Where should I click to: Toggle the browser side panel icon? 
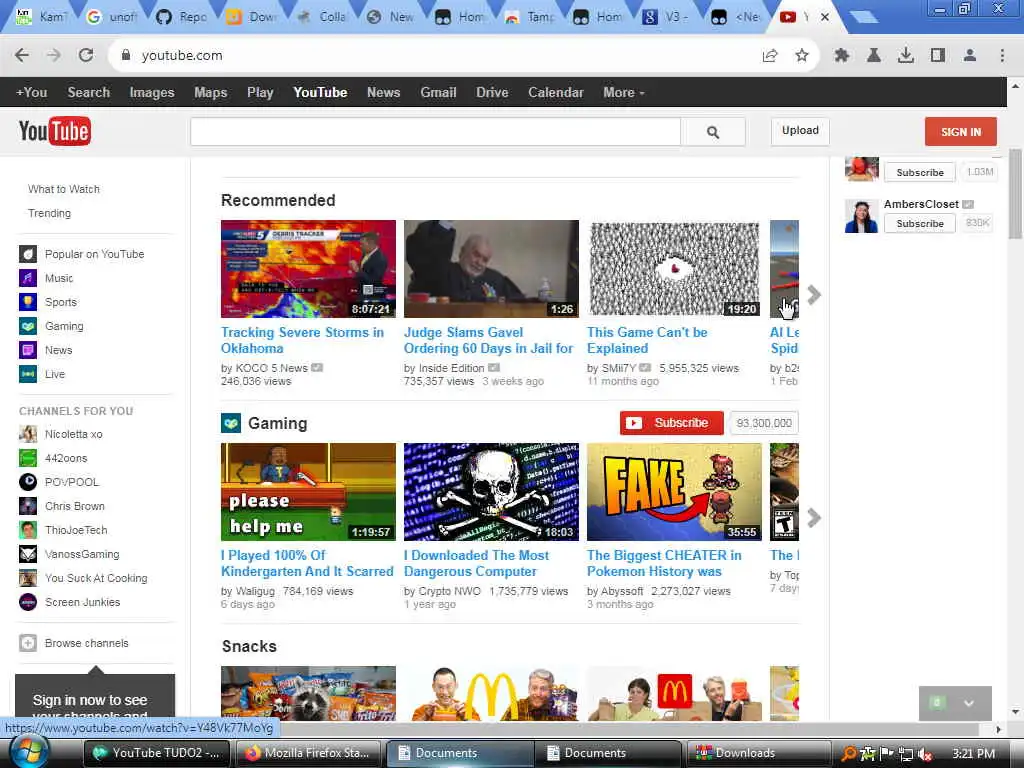tap(938, 56)
